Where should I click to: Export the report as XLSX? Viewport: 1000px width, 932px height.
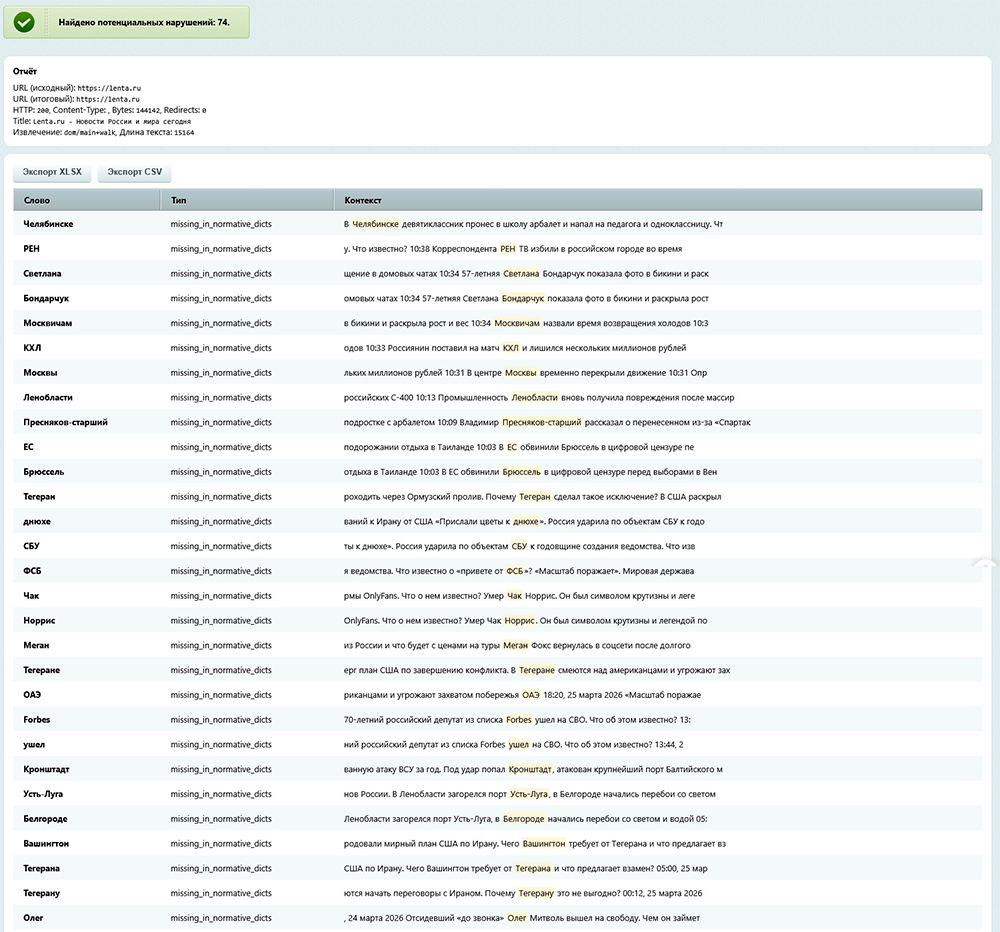pyautogui.click(x=52, y=172)
